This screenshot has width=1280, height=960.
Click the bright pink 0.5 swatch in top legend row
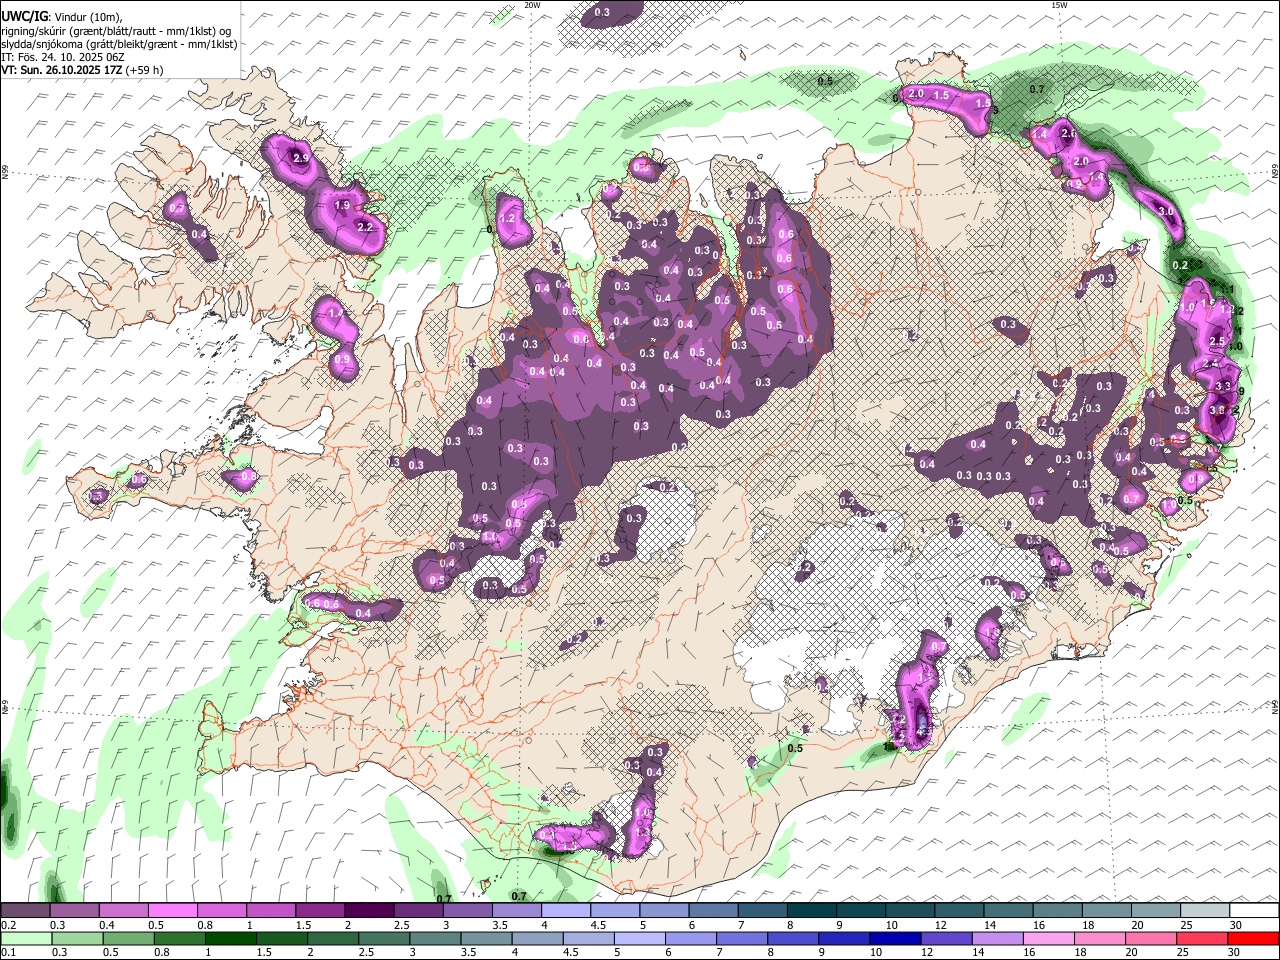click(172, 910)
